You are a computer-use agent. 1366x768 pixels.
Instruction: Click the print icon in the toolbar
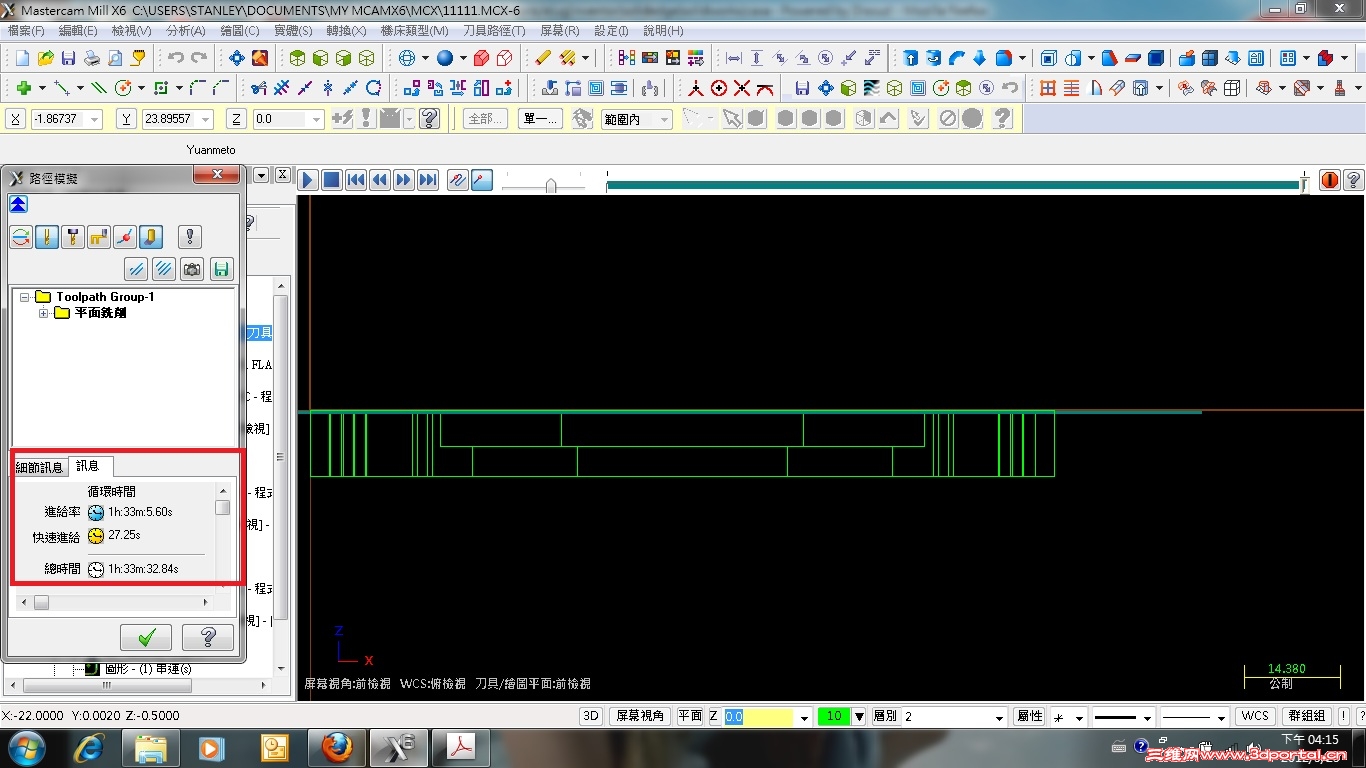point(92,58)
